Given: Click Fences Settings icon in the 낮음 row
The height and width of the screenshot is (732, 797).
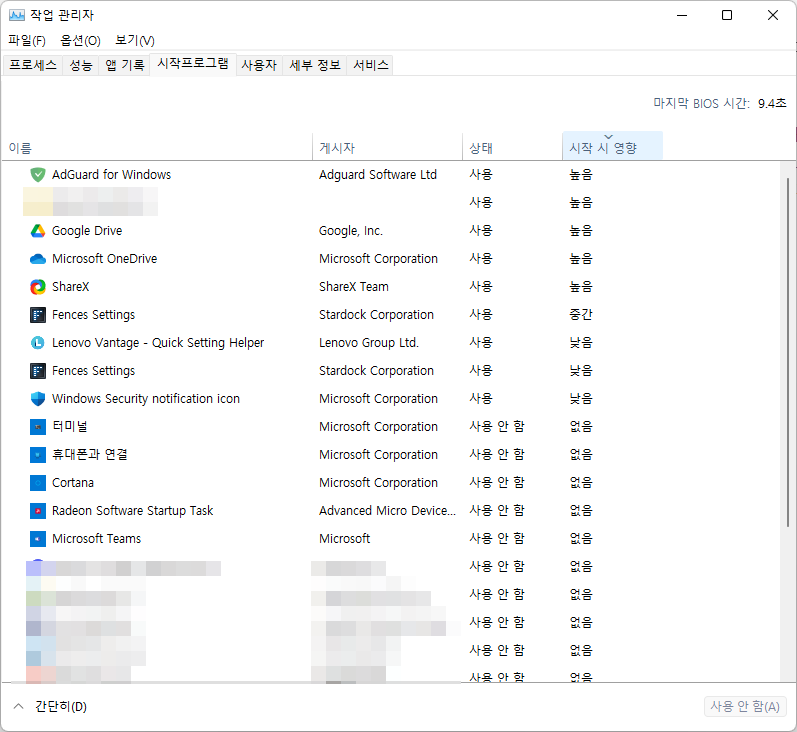Looking at the screenshot, I should point(38,371).
